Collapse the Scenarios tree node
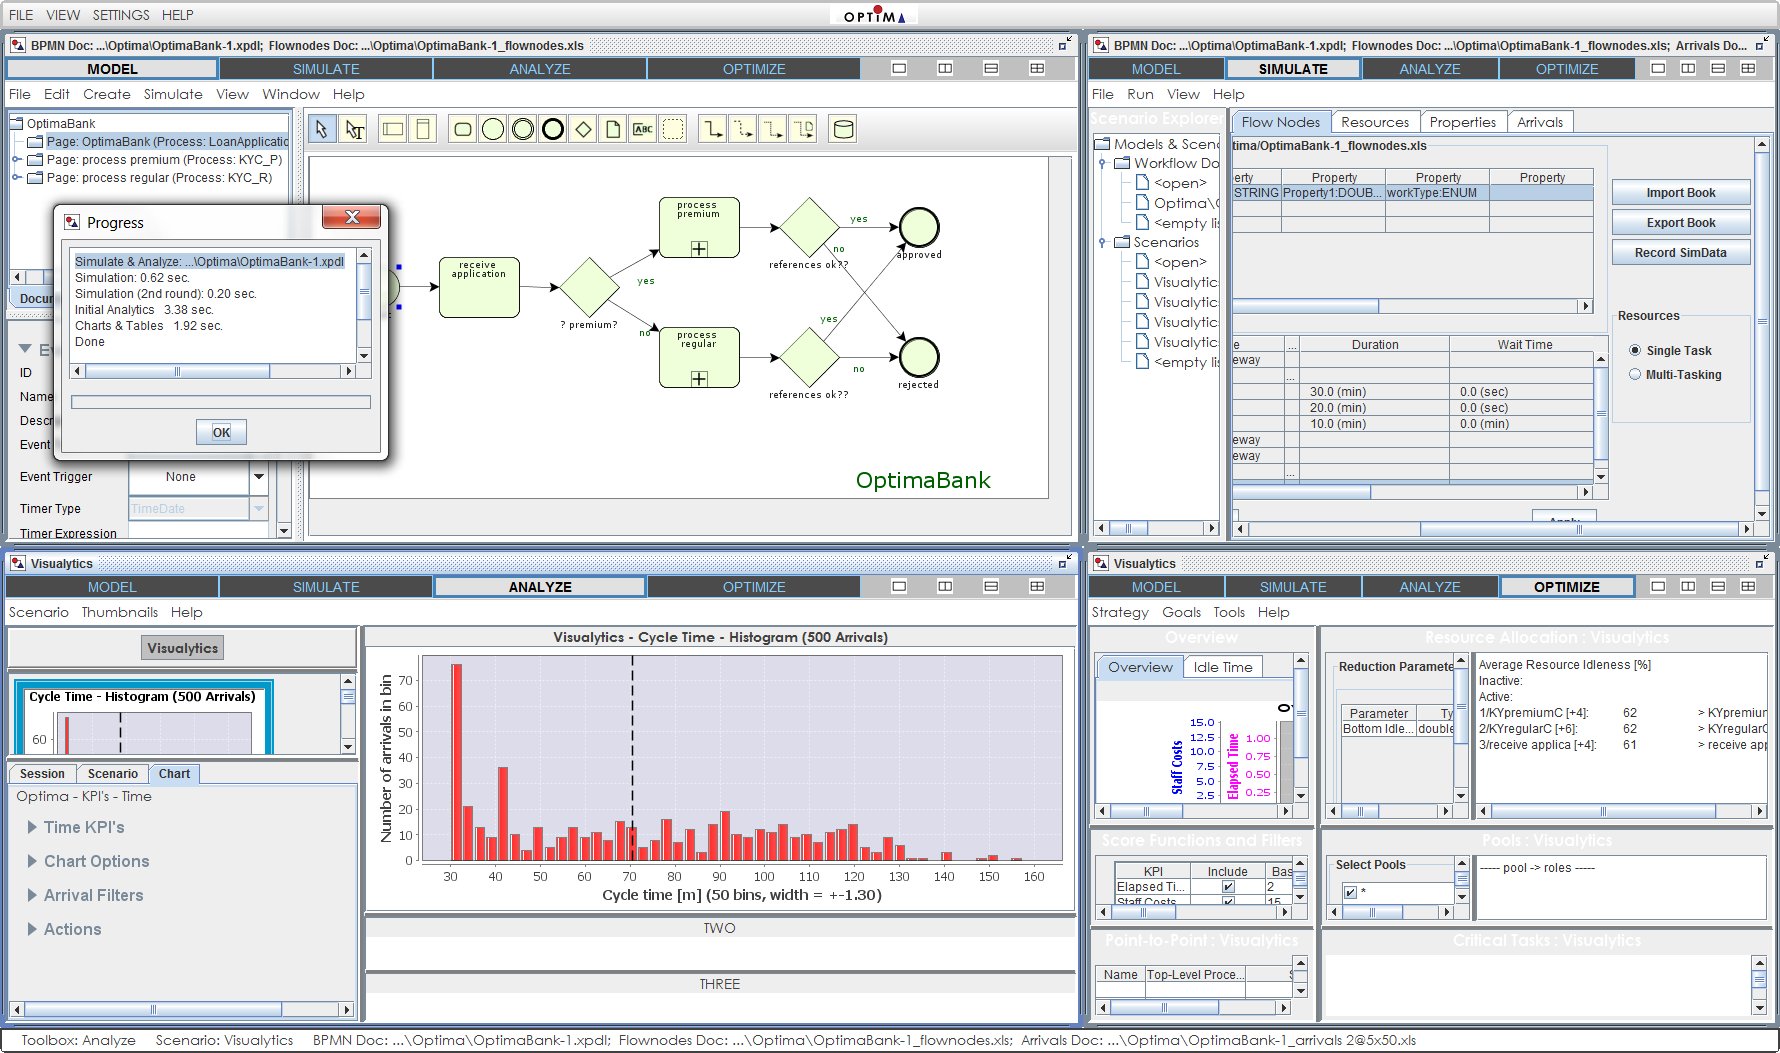 click(x=1103, y=242)
